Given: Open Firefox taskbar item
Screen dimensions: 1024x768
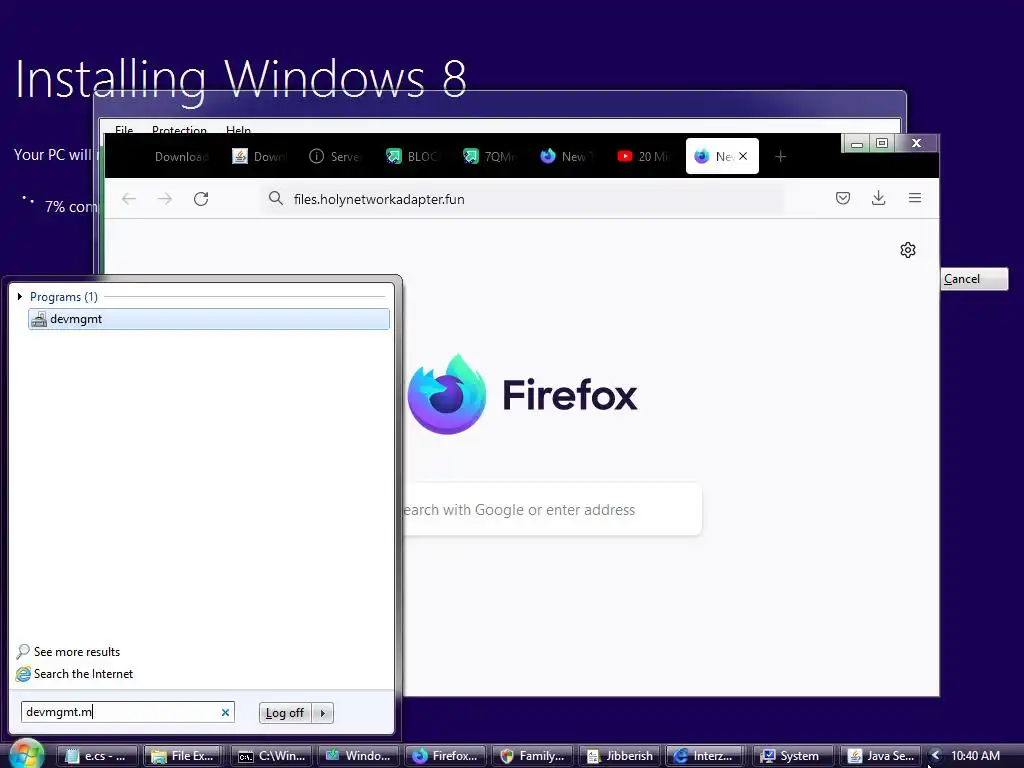Looking at the screenshot, I should pyautogui.click(x=445, y=756).
